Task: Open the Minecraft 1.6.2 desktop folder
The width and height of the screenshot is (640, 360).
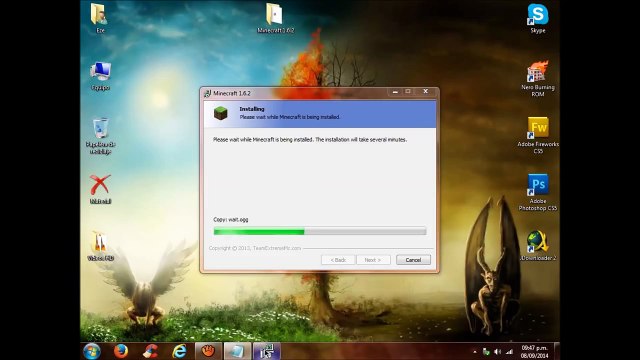Action: point(276,18)
